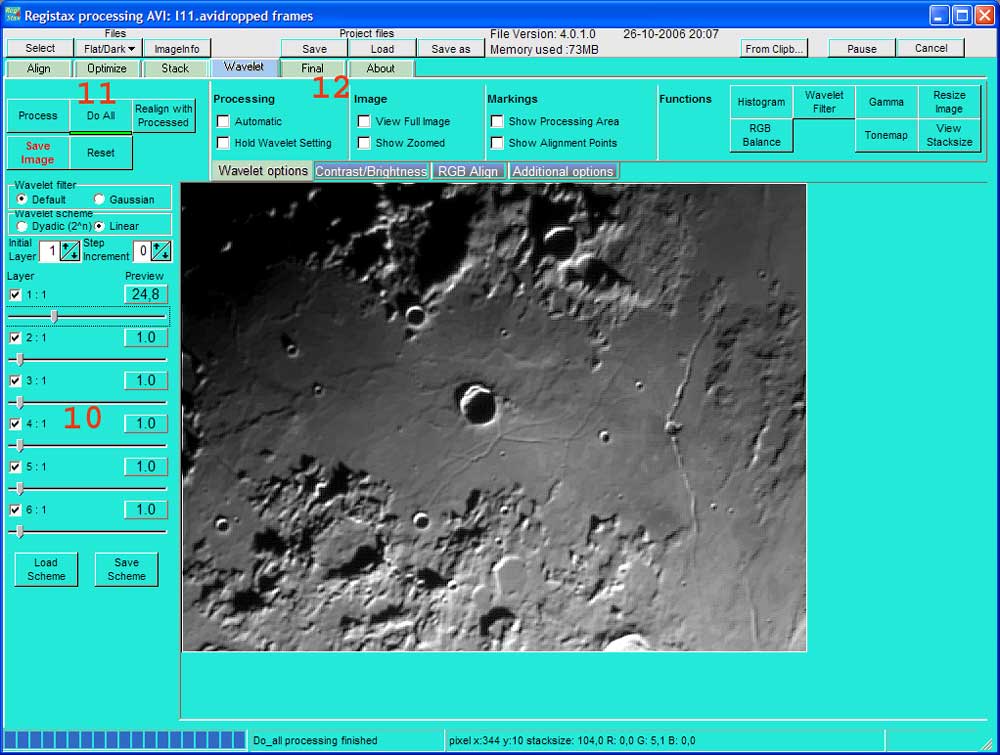This screenshot has width=1000, height=755.
Task: Open the RGB Align subtab
Action: point(468,172)
